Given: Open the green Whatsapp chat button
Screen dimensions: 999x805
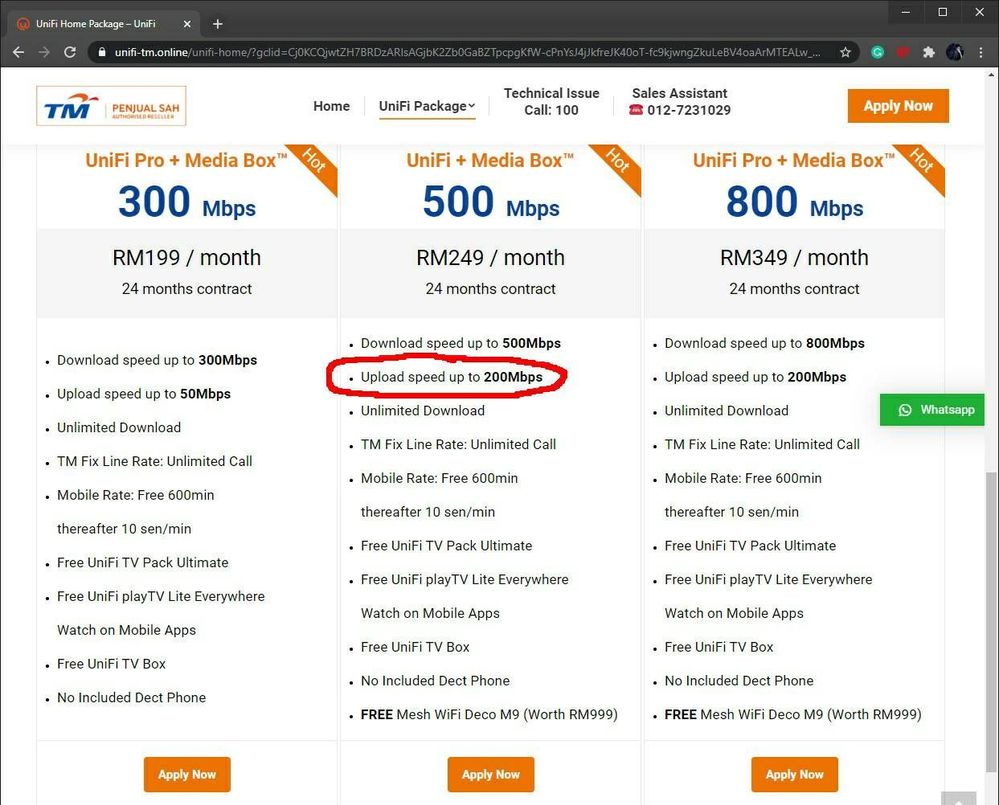Looking at the screenshot, I should (x=932, y=410).
